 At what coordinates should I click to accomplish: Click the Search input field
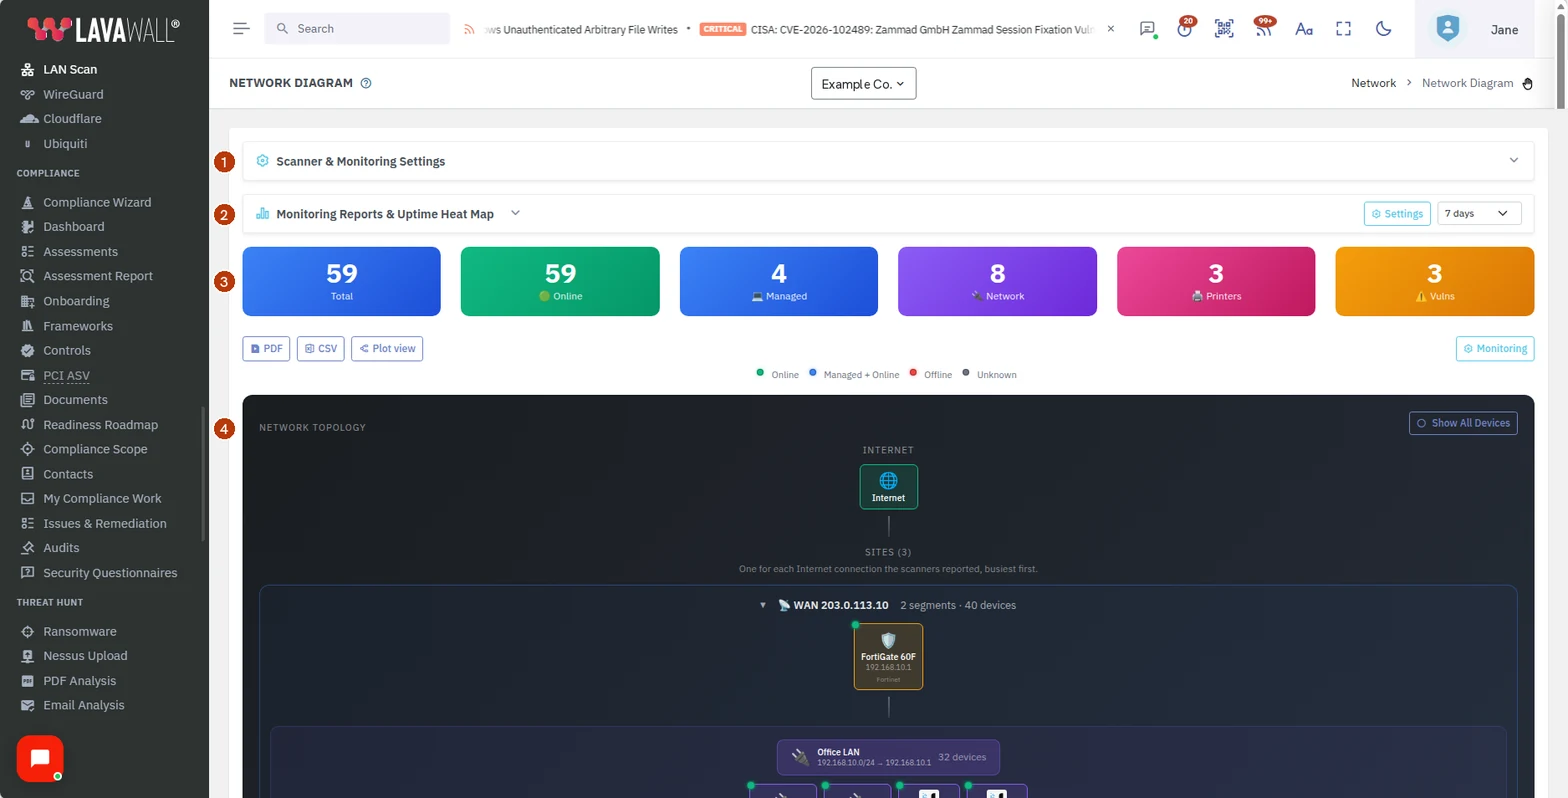(x=357, y=29)
